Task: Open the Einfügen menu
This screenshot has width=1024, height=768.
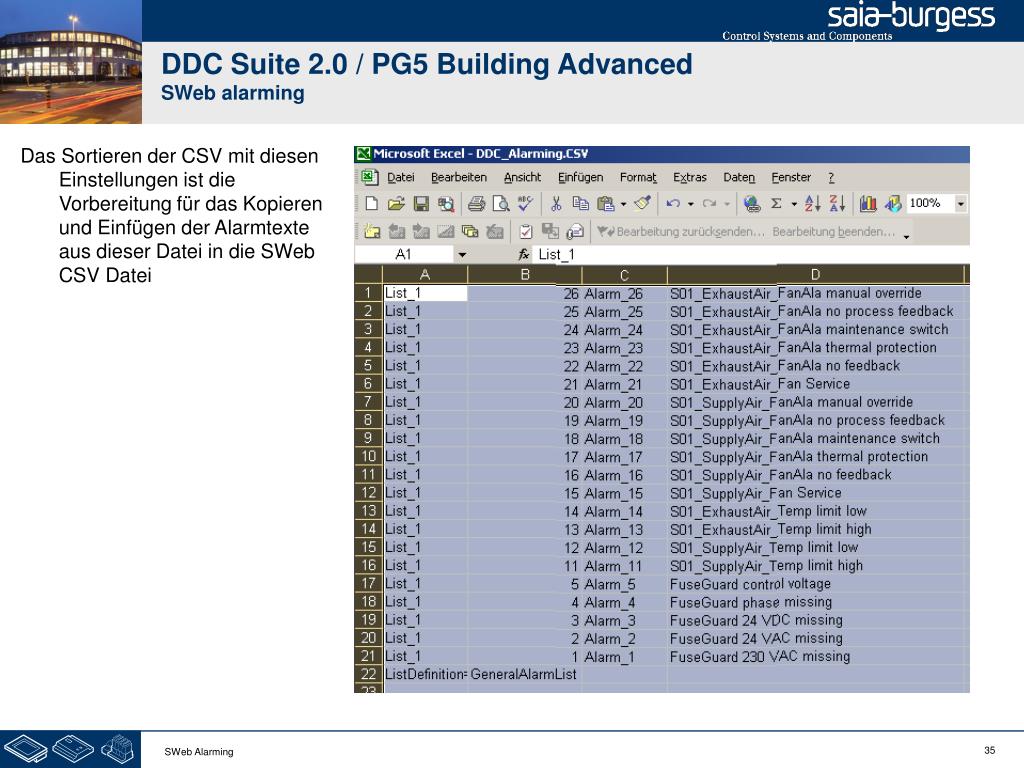Action: point(580,177)
